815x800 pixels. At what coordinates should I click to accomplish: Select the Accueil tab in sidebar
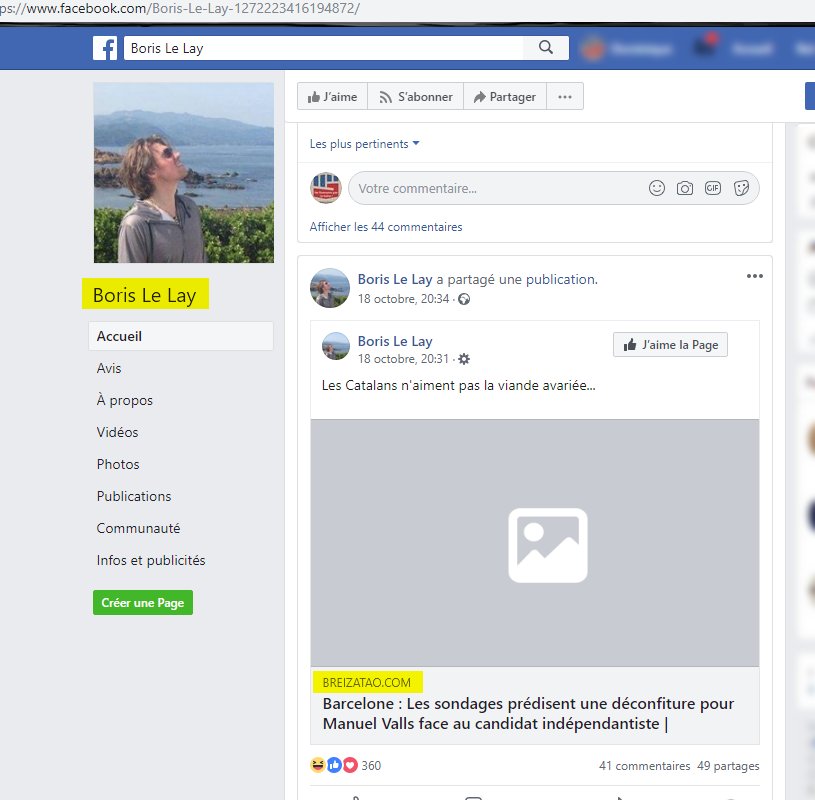click(x=181, y=336)
